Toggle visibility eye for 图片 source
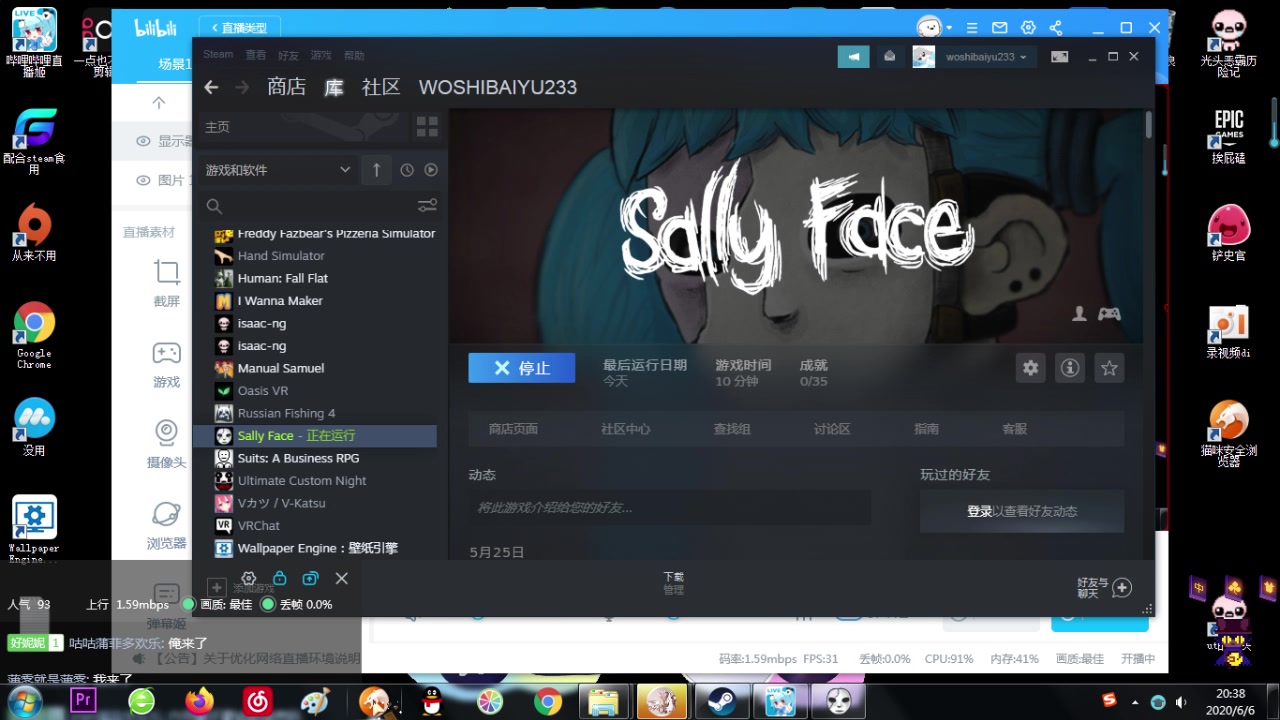 [144, 180]
